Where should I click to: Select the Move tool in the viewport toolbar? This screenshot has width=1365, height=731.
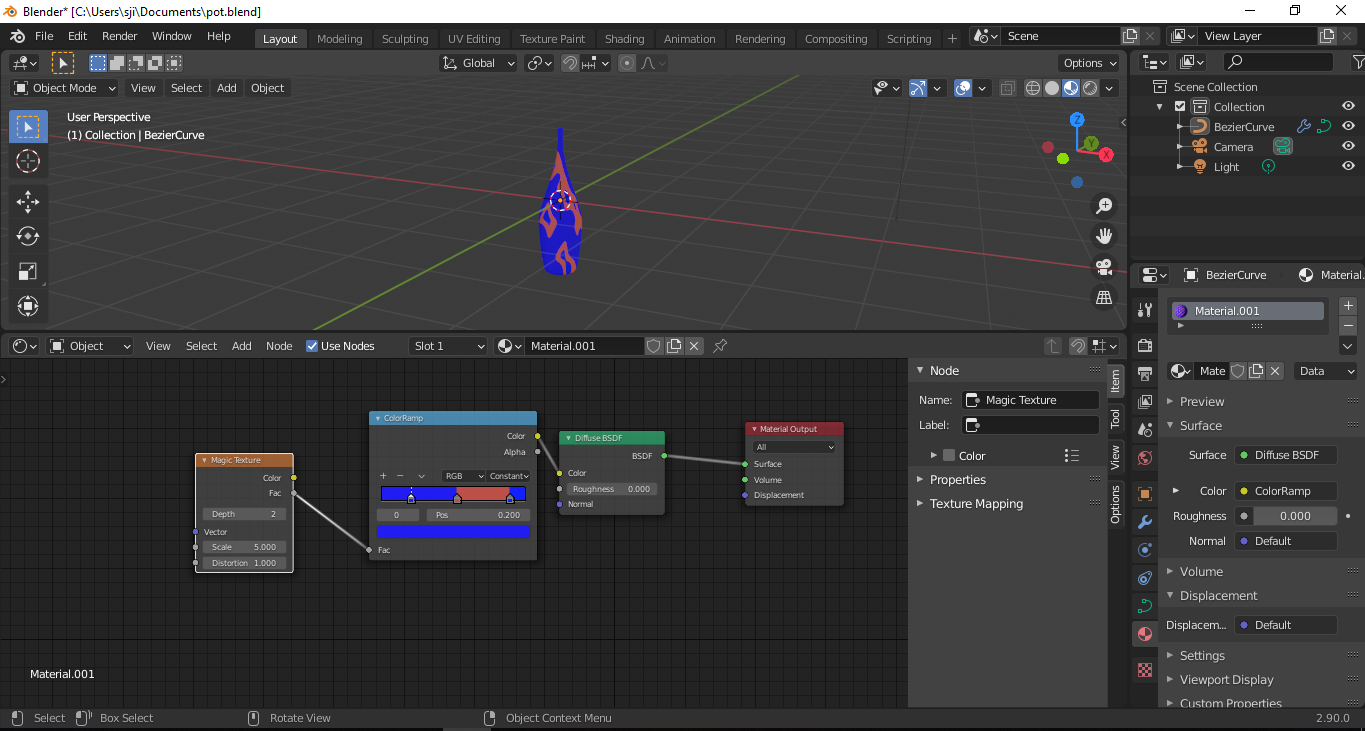27,201
